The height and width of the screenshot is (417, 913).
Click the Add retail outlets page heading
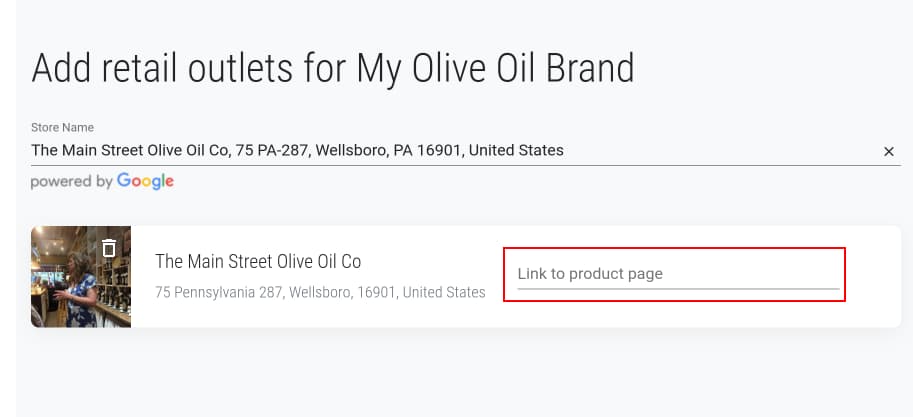[x=332, y=68]
